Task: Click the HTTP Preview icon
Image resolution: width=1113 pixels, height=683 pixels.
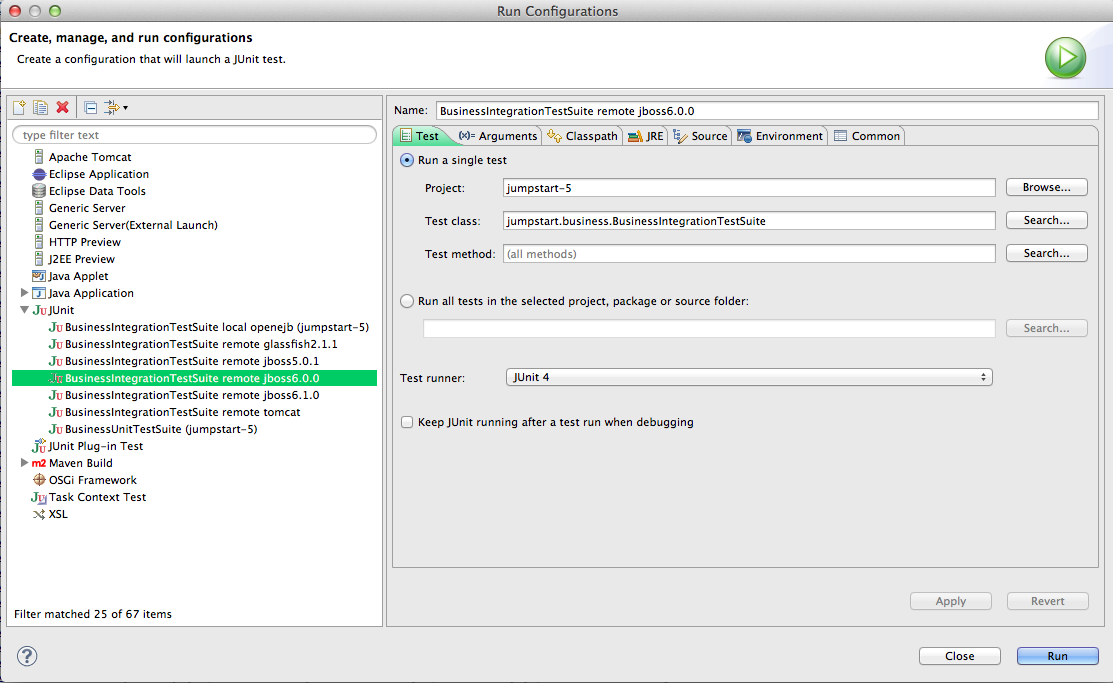Action: coord(39,242)
